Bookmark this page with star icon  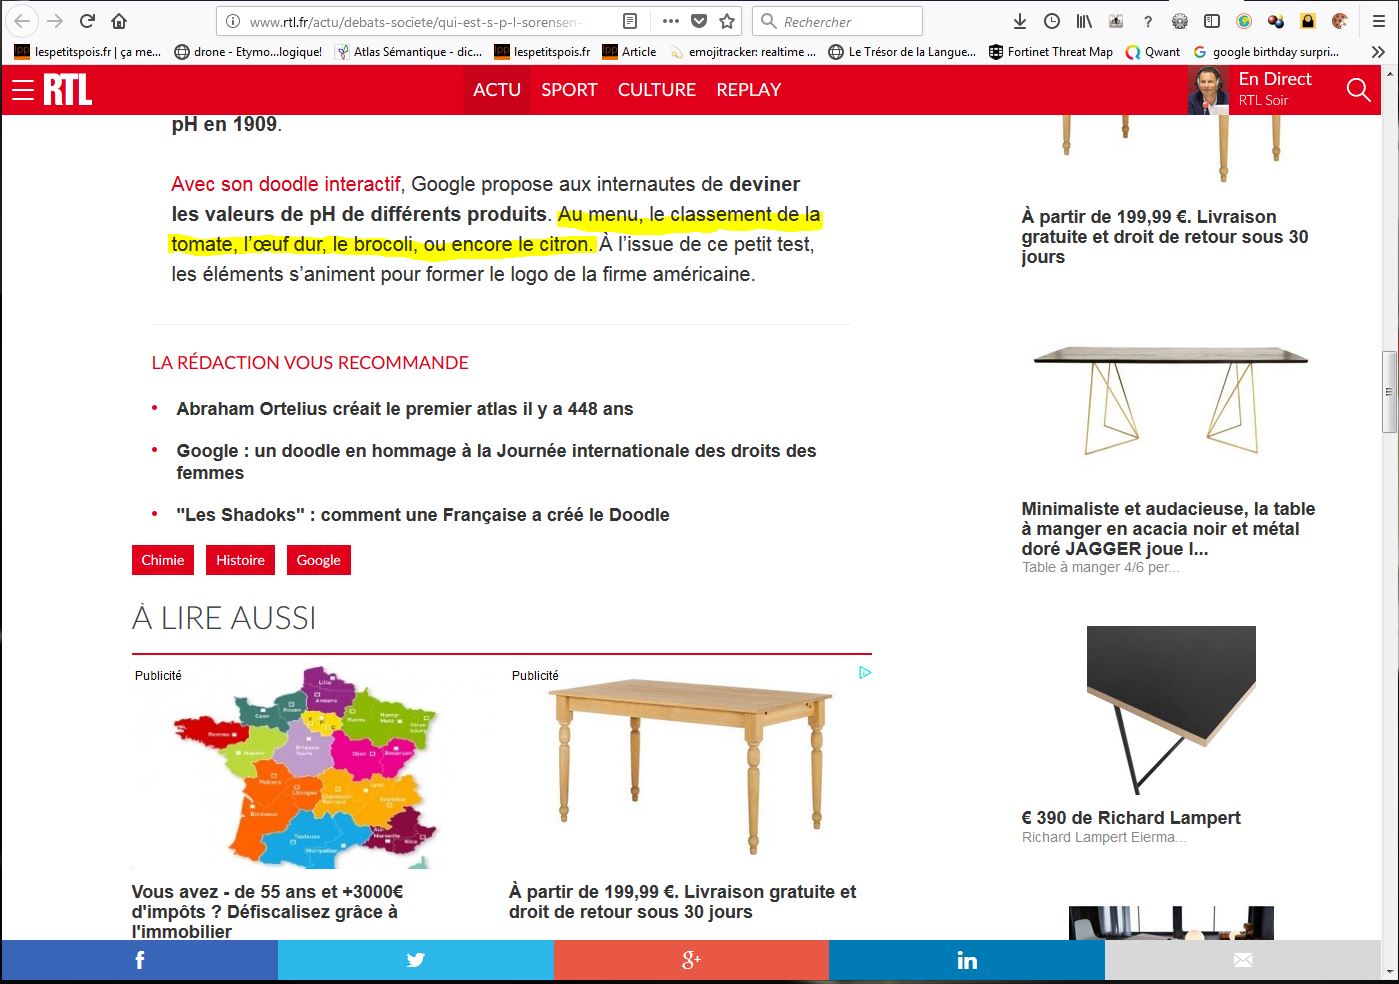coord(727,21)
